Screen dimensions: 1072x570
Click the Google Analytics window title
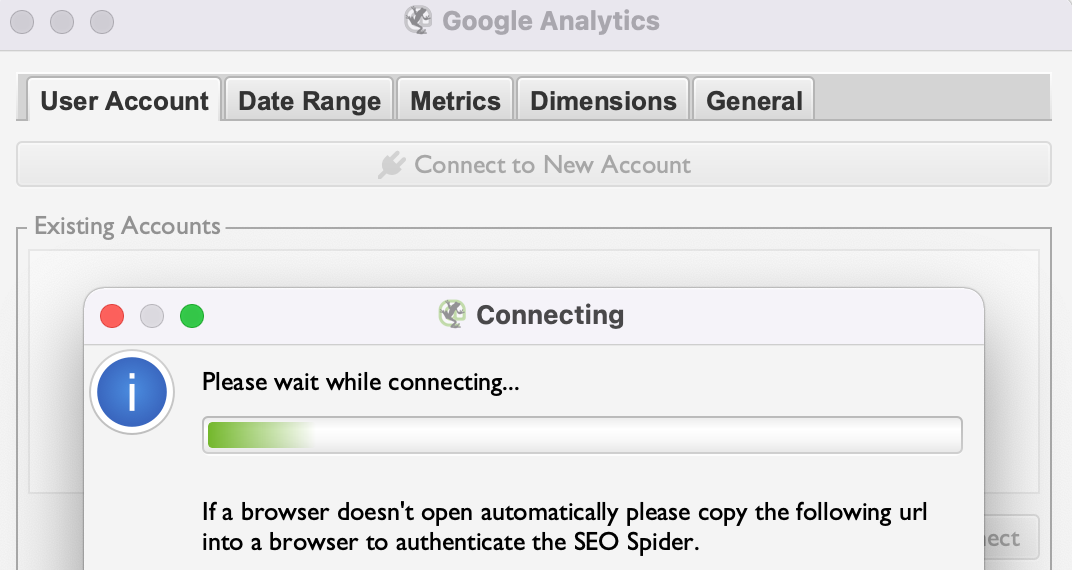[x=550, y=21]
